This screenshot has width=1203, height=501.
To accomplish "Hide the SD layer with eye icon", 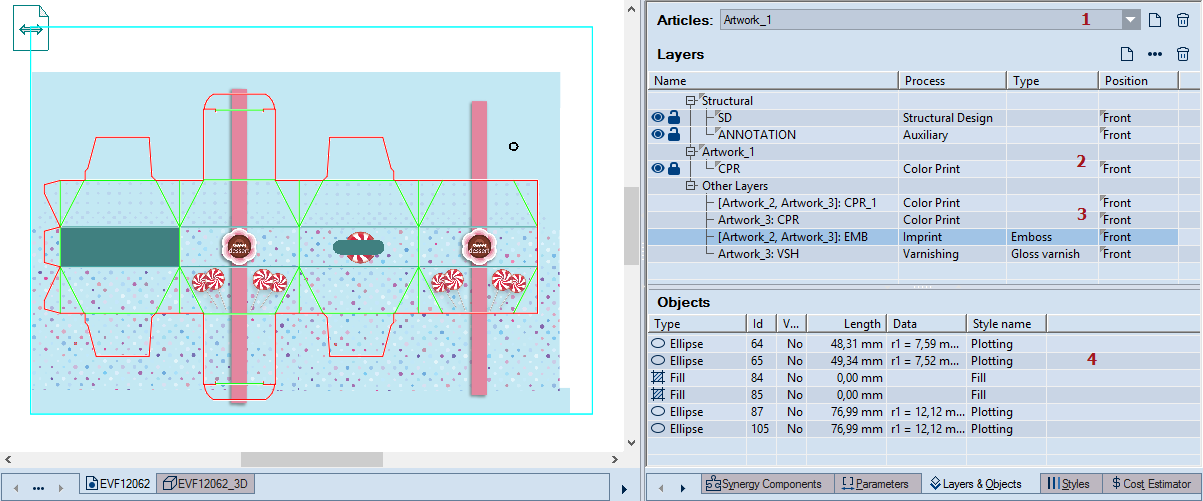I will coord(658,118).
